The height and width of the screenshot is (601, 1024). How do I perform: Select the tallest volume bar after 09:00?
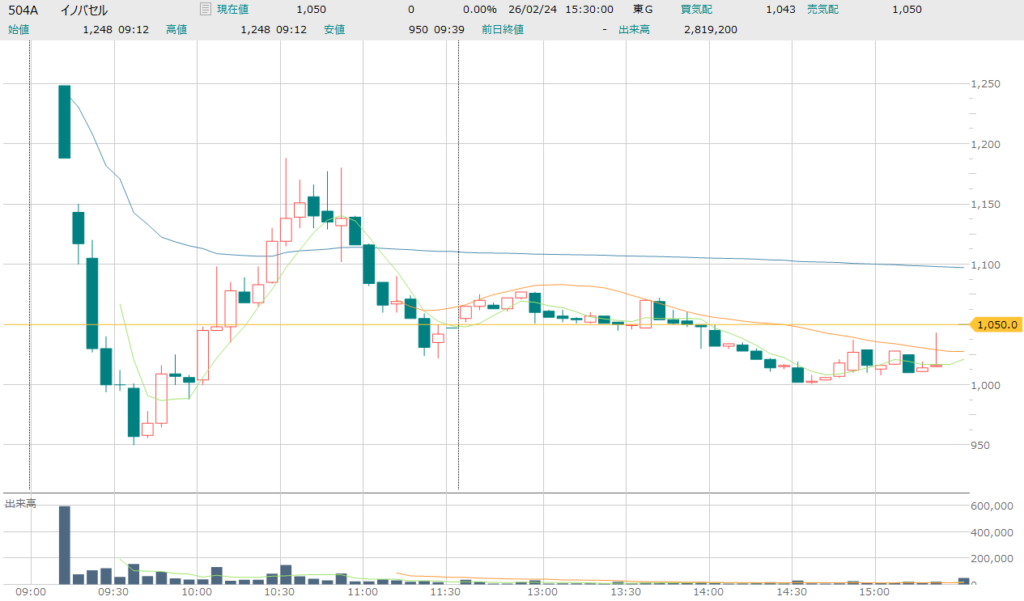64,544
